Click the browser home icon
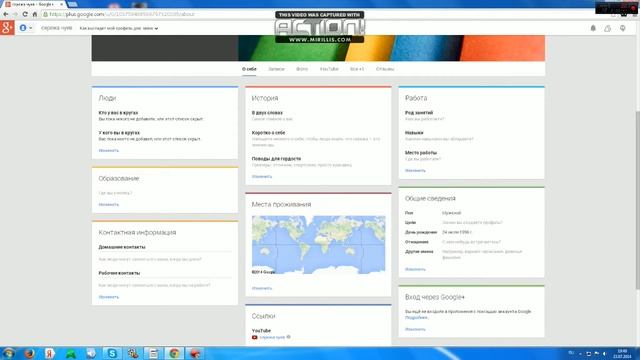Screen dimensions: 640x360 (35, 14)
